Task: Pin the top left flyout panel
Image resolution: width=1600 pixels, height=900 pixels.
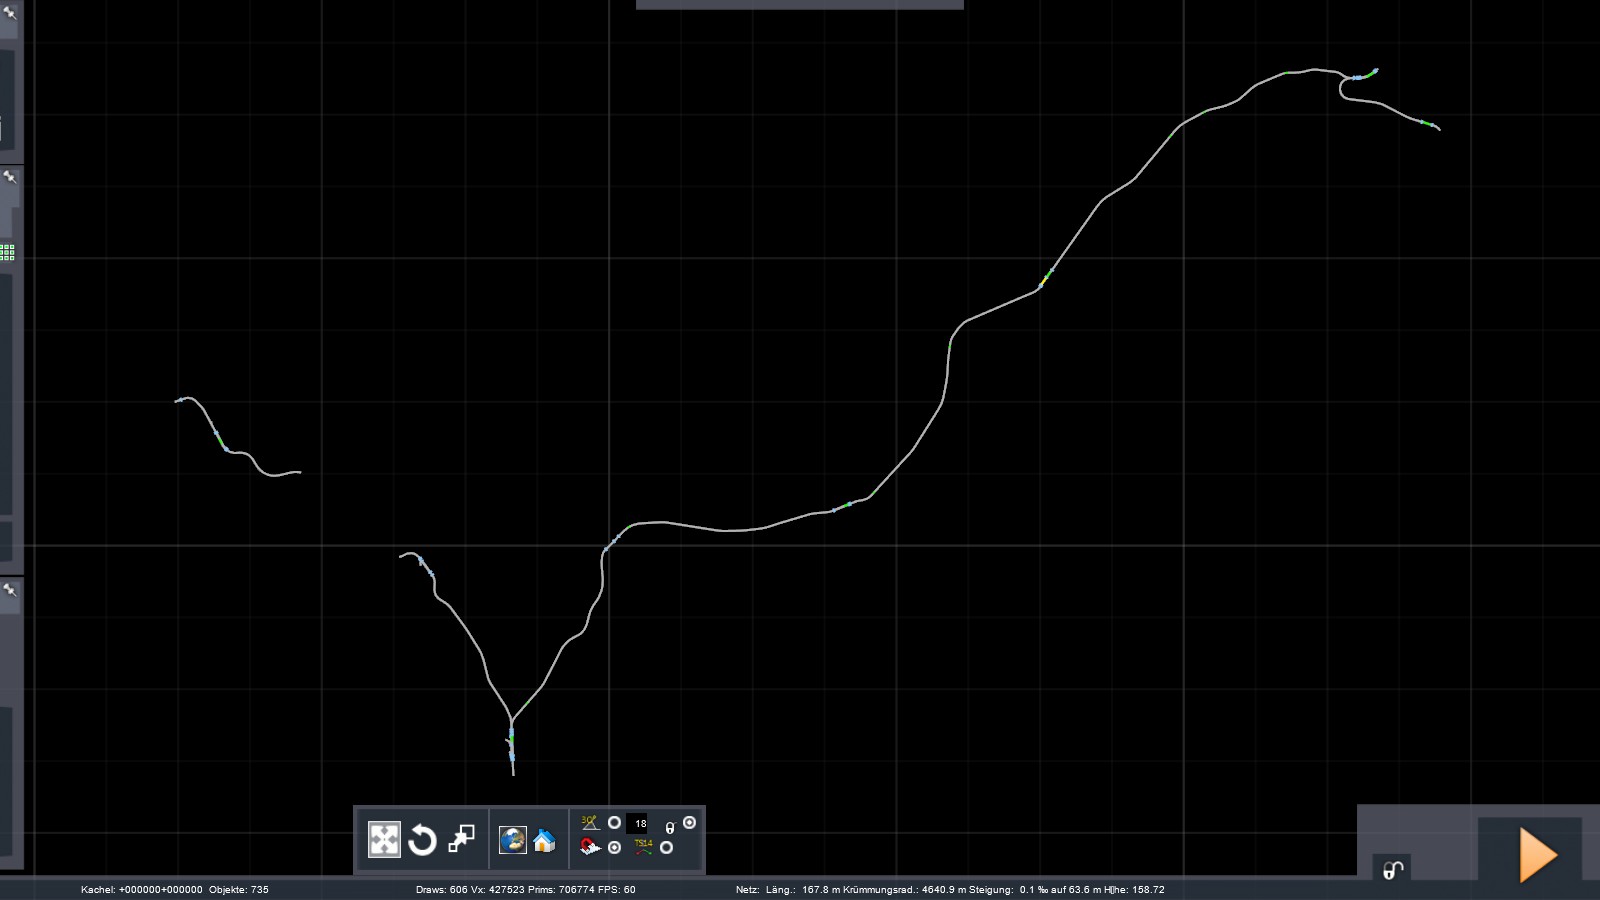Action: click(x=10, y=13)
